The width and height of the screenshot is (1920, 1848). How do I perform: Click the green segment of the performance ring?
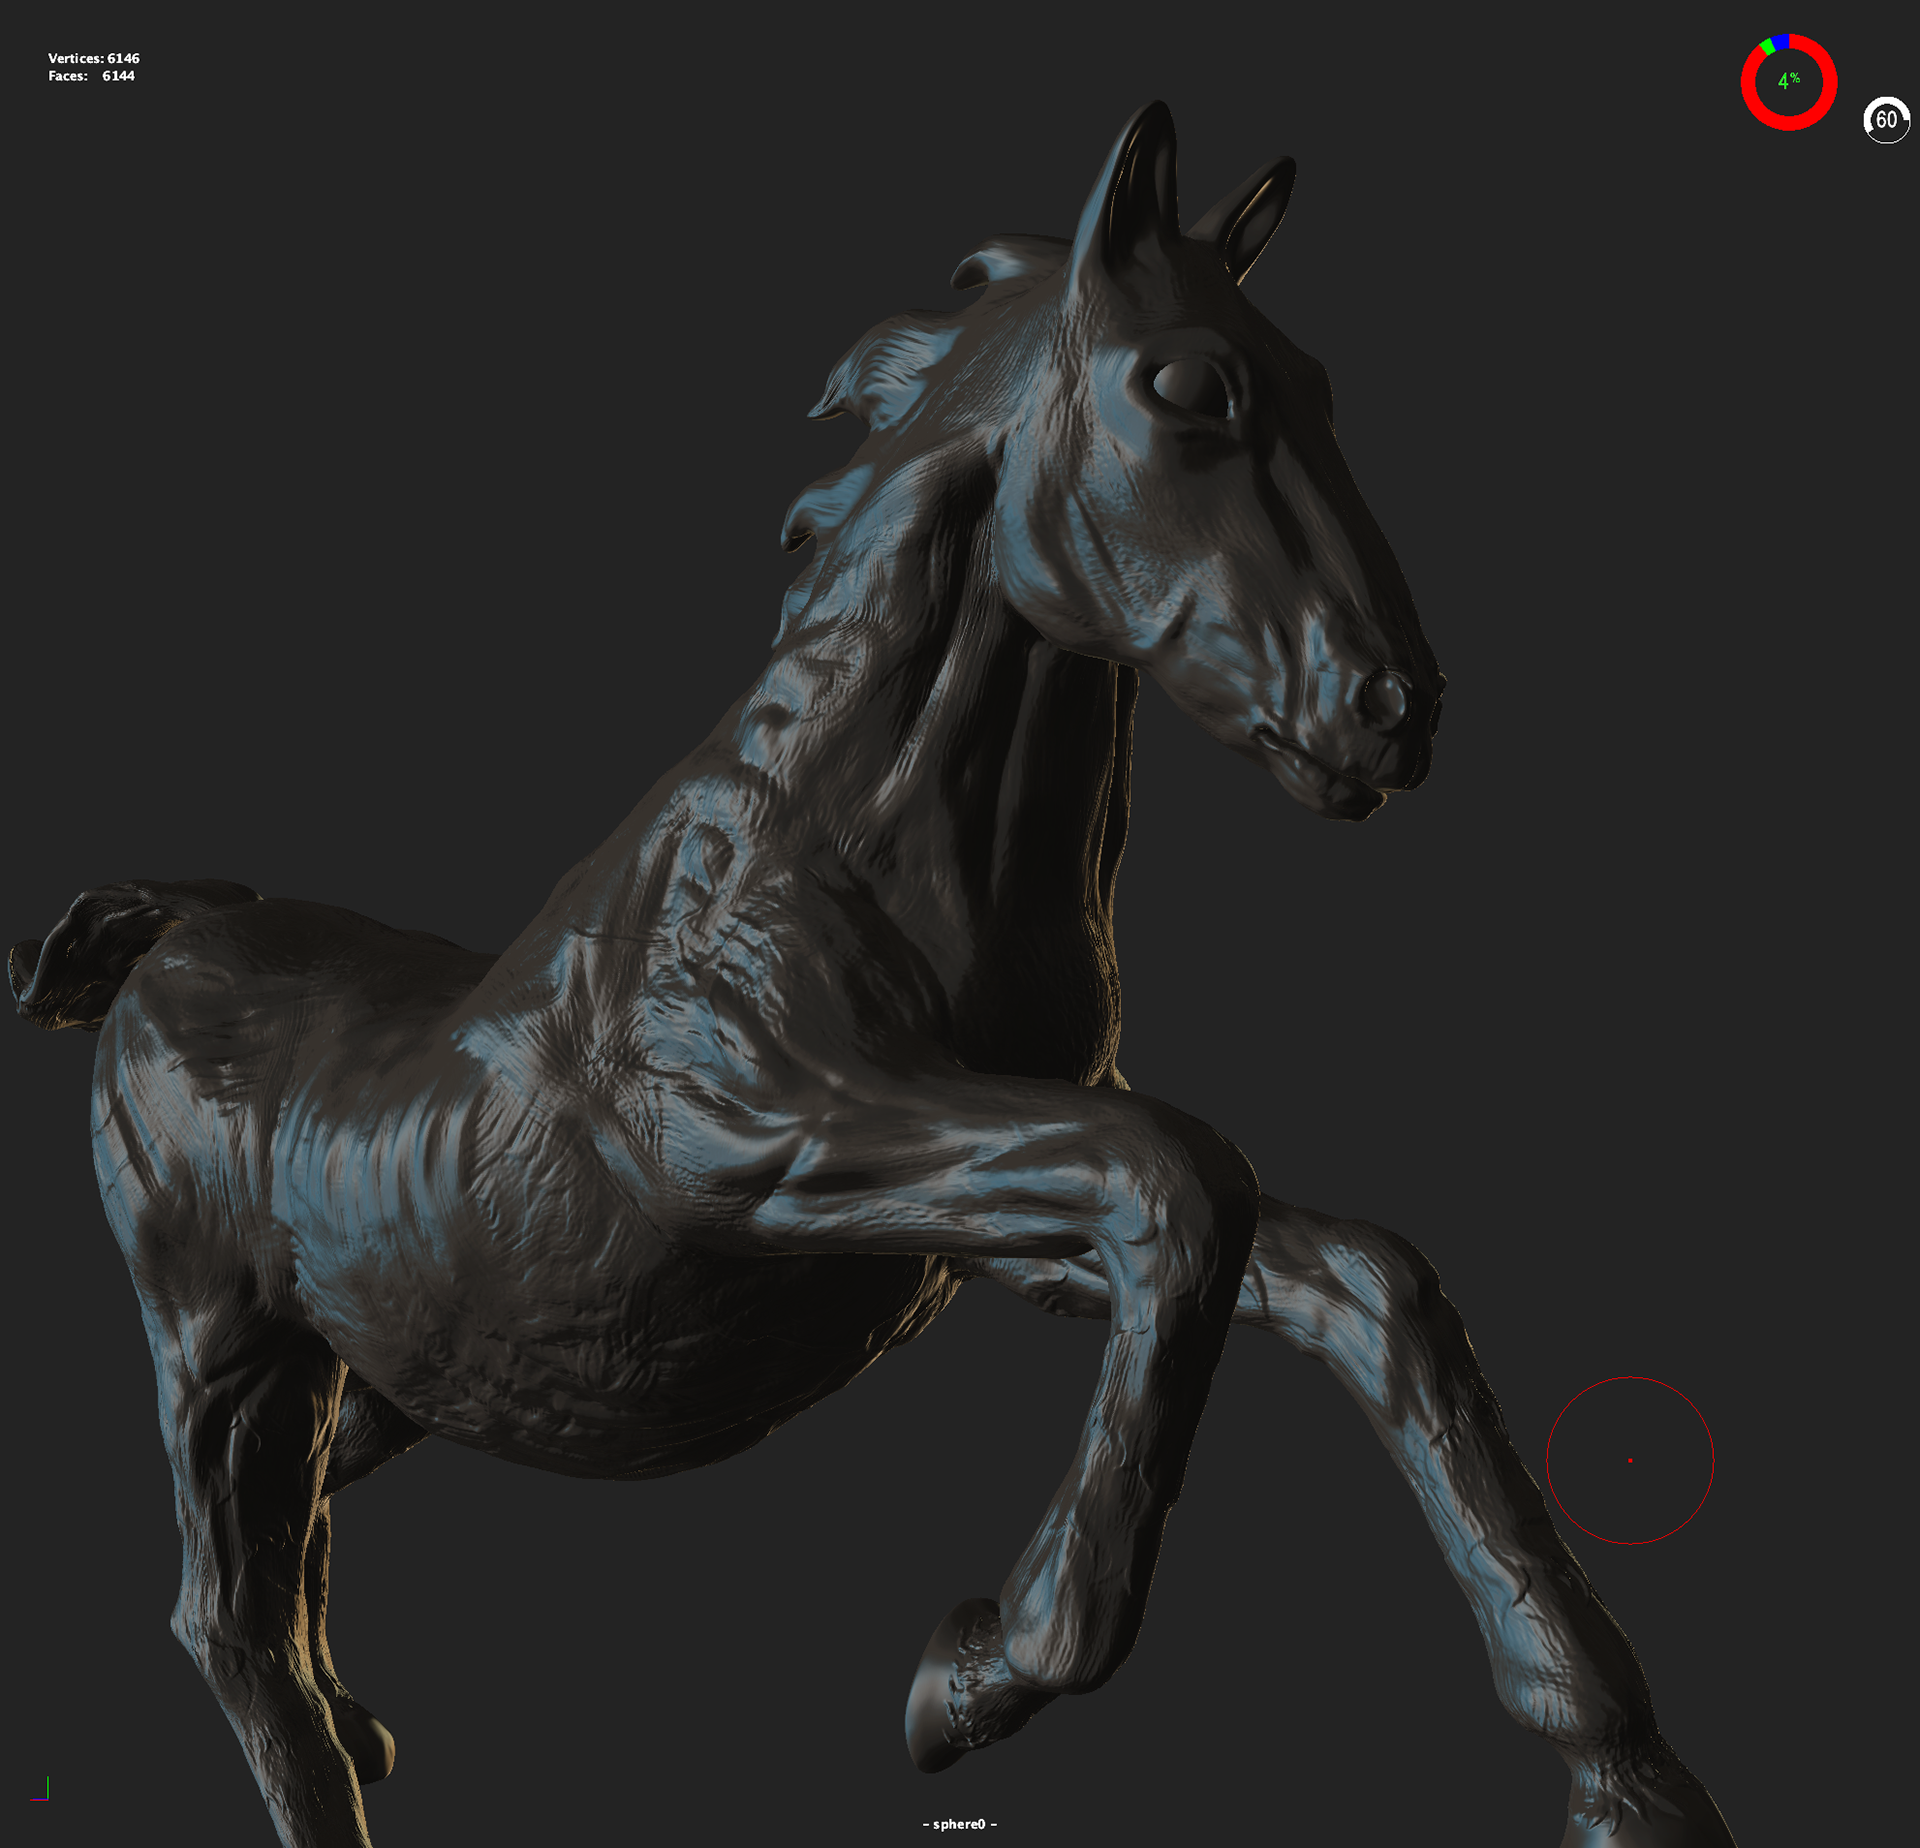(1767, 46)
